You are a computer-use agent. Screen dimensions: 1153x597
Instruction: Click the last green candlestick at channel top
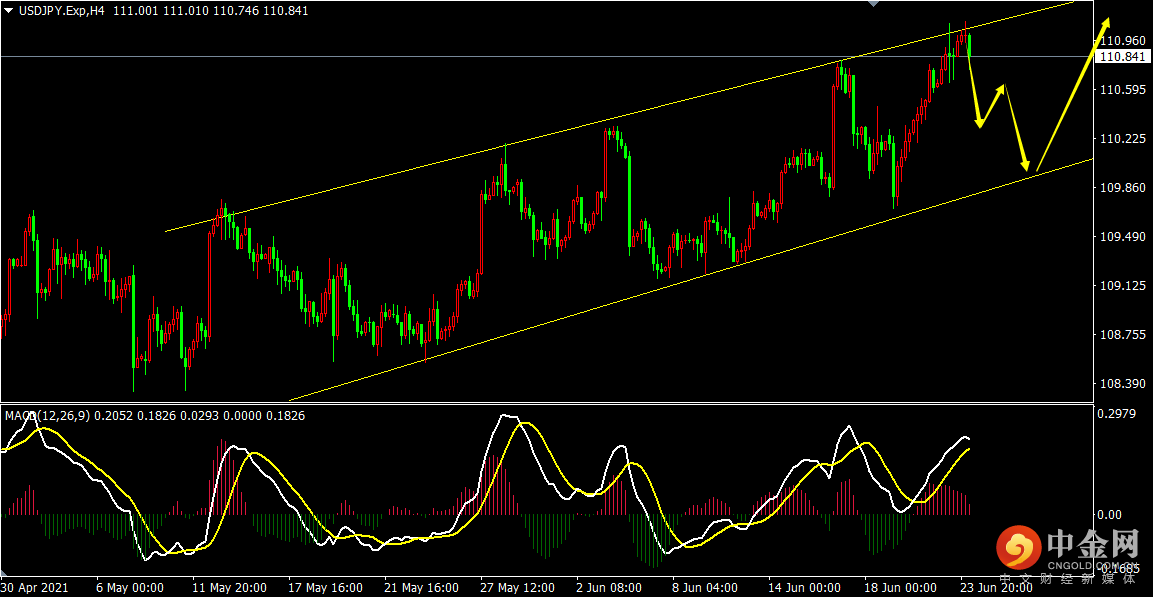click(x=971, y=45)
